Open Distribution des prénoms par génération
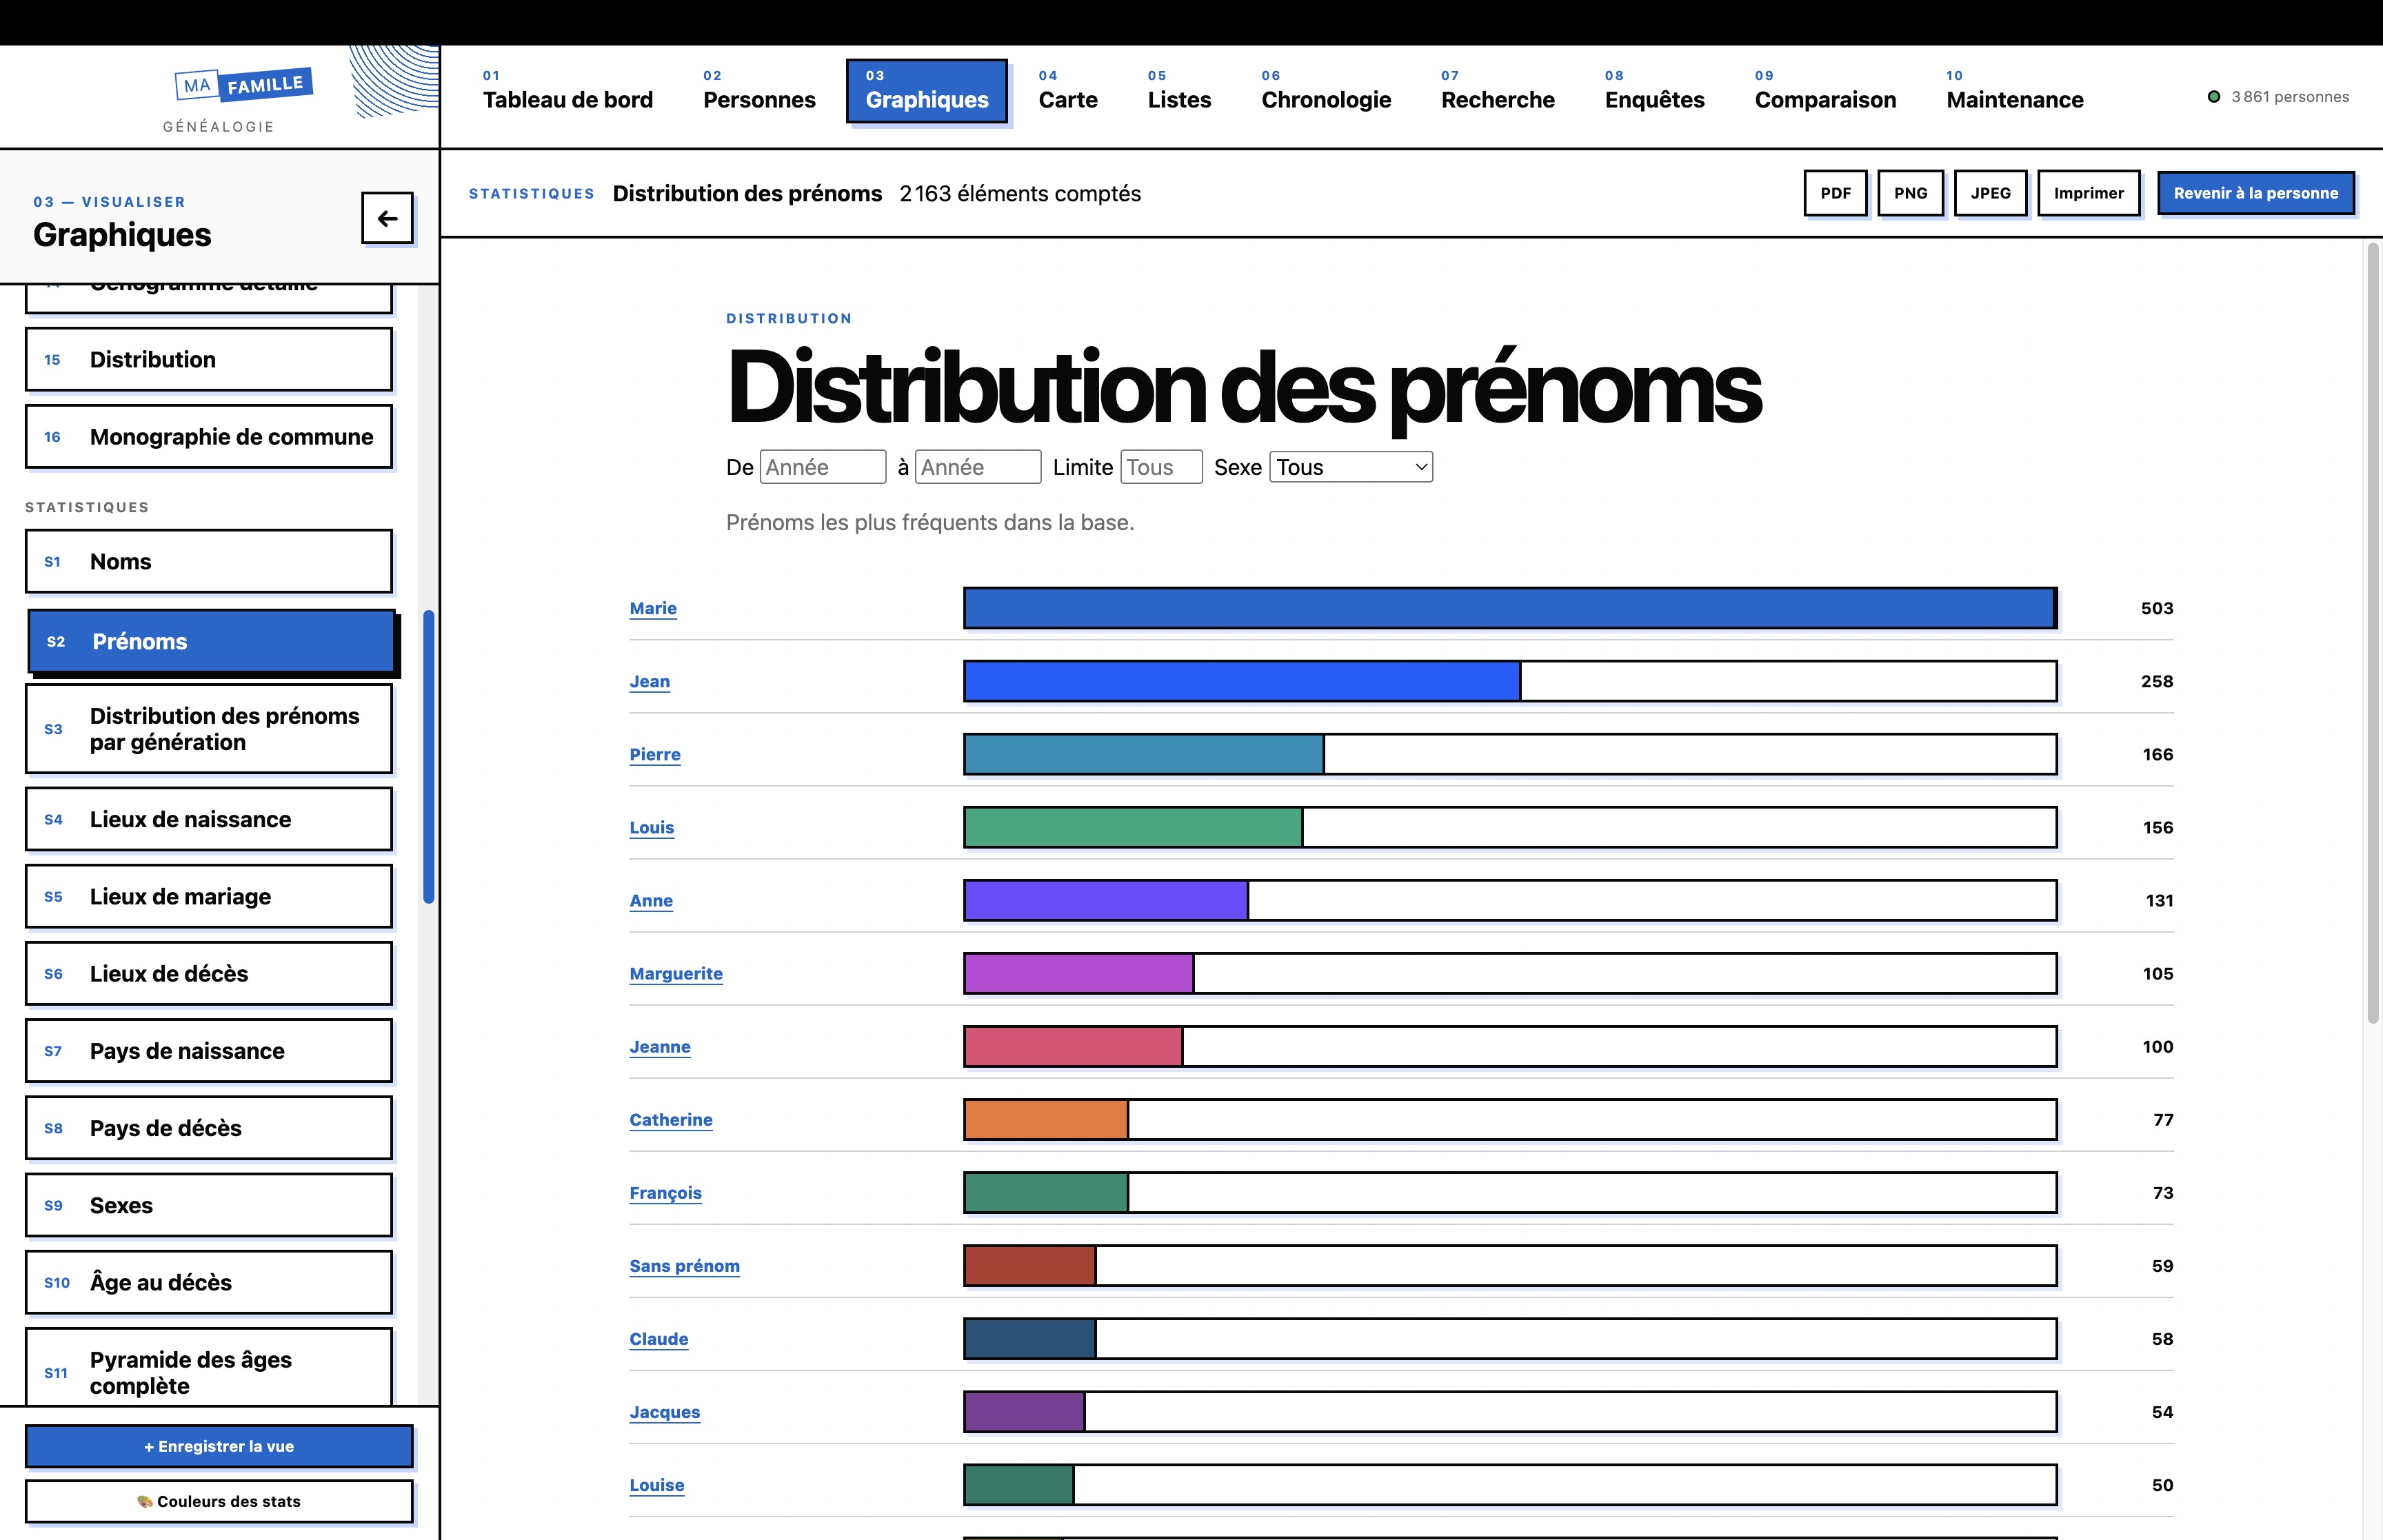This screenshot has width=2383, height=1540. tap(209, 729)
